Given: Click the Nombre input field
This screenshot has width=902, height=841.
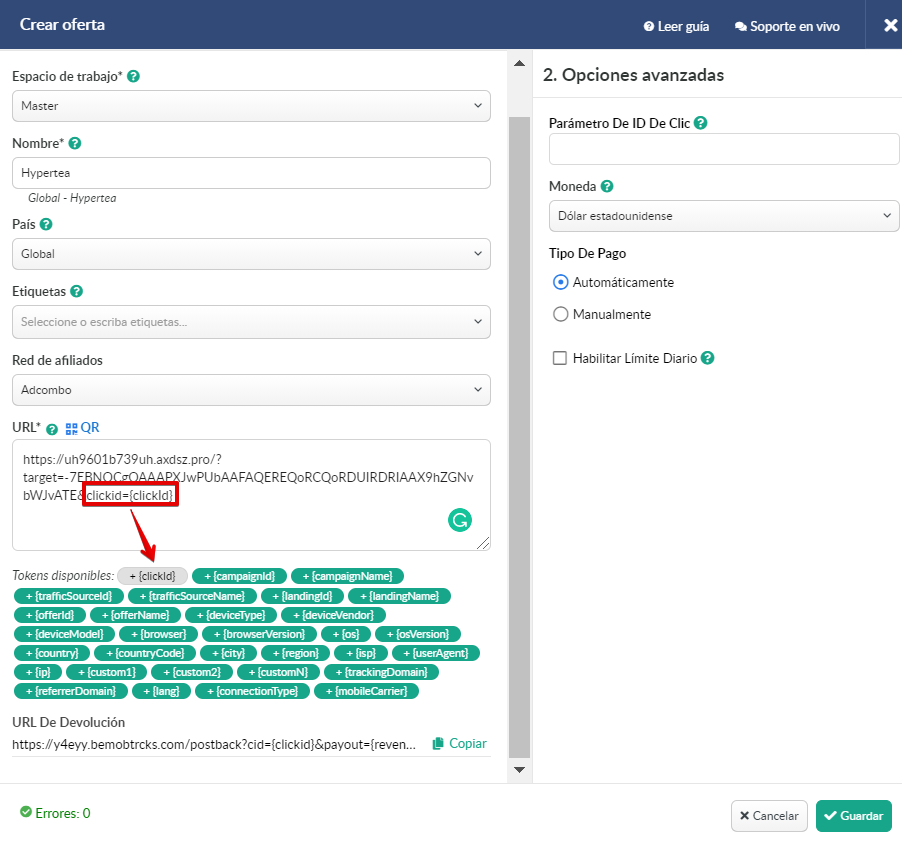Looking at the screenshot, I should point(251,173).
